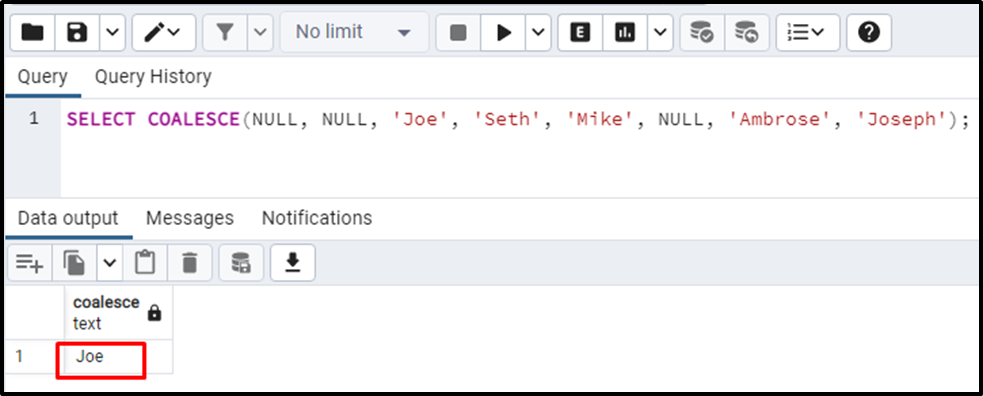This screenshot has width=983, height=396.
Task: Run Explain Analyze chart icon
Action: [x=624, y=33]
